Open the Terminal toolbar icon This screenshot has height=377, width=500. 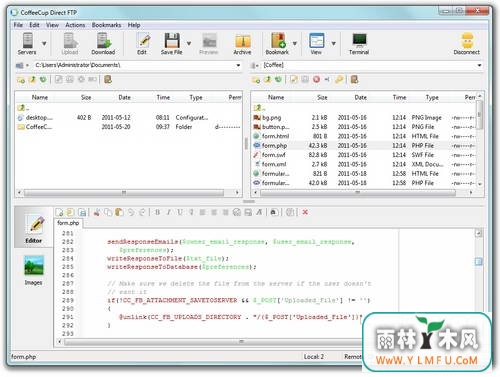click(359, 44)
